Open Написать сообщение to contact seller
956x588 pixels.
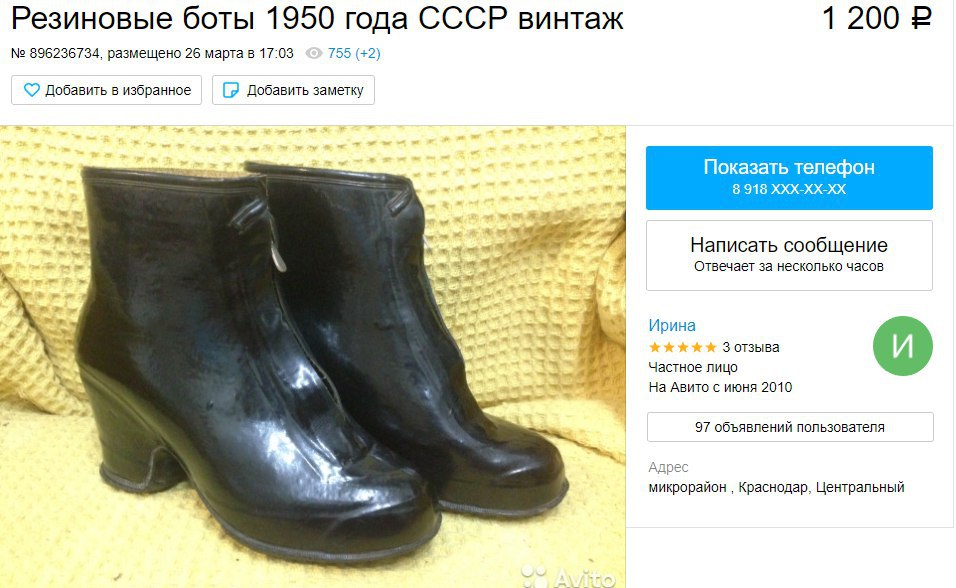[x=789, y=255]
